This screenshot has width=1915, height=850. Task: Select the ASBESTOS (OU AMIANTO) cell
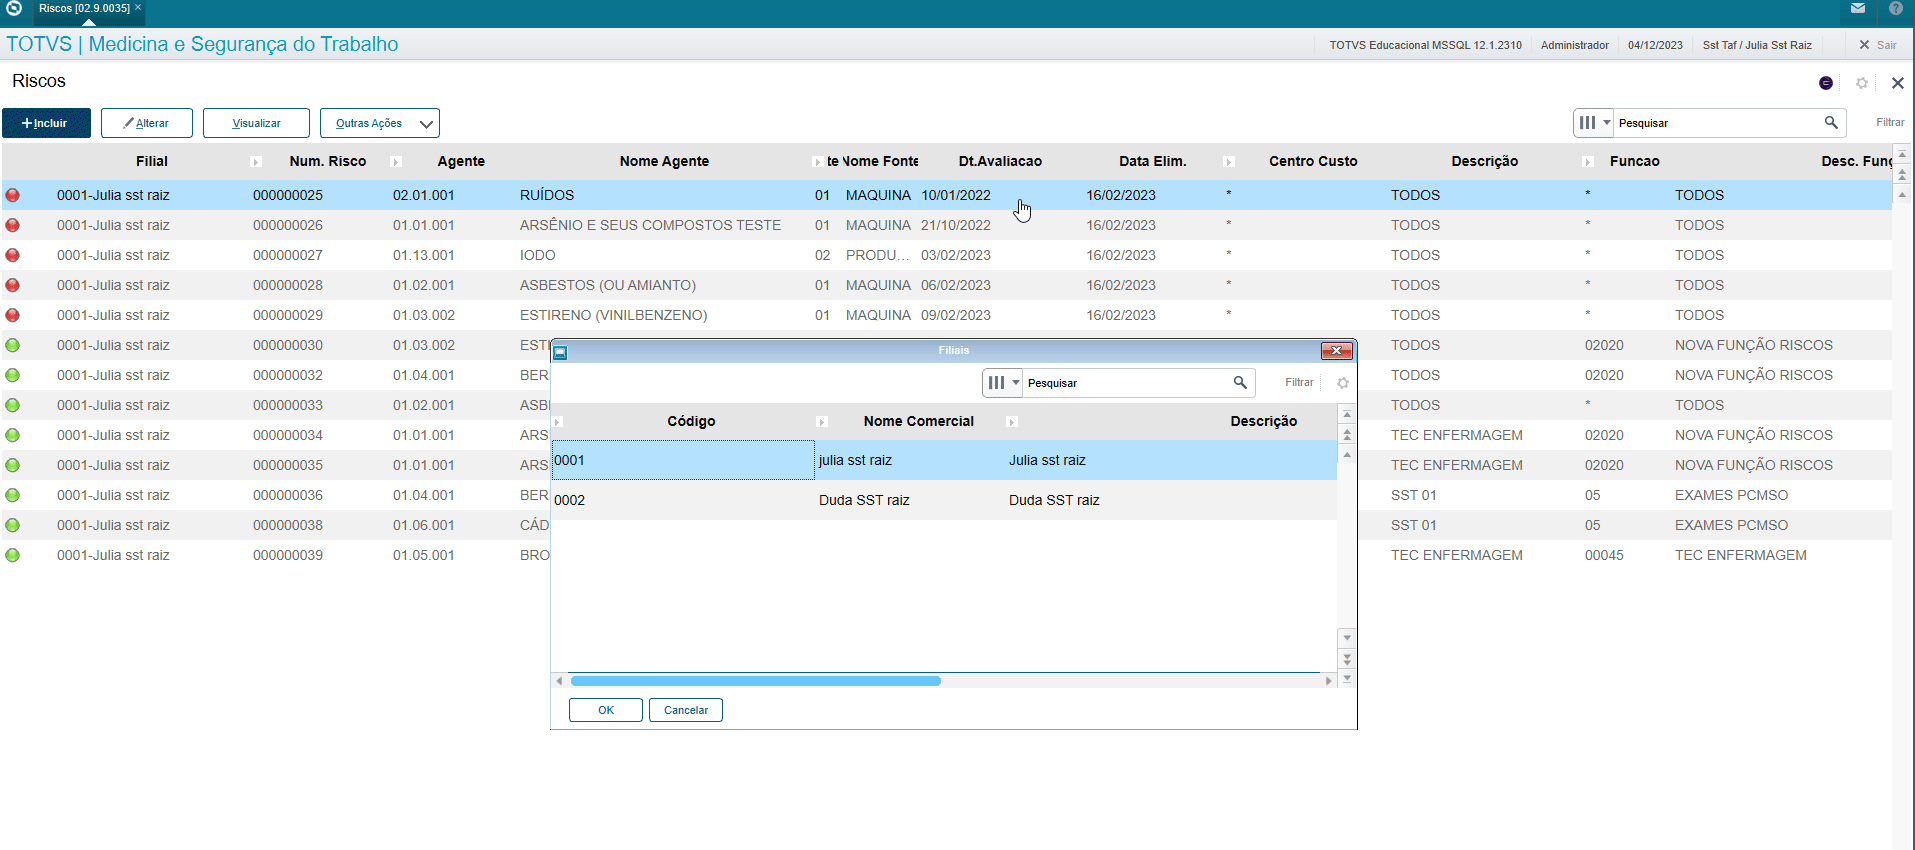[608, 285]
